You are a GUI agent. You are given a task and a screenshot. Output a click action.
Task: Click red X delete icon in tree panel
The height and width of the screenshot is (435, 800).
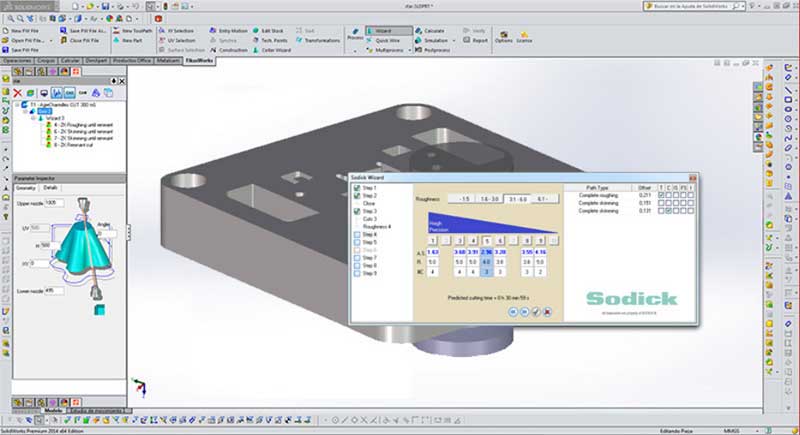point(18,93)
